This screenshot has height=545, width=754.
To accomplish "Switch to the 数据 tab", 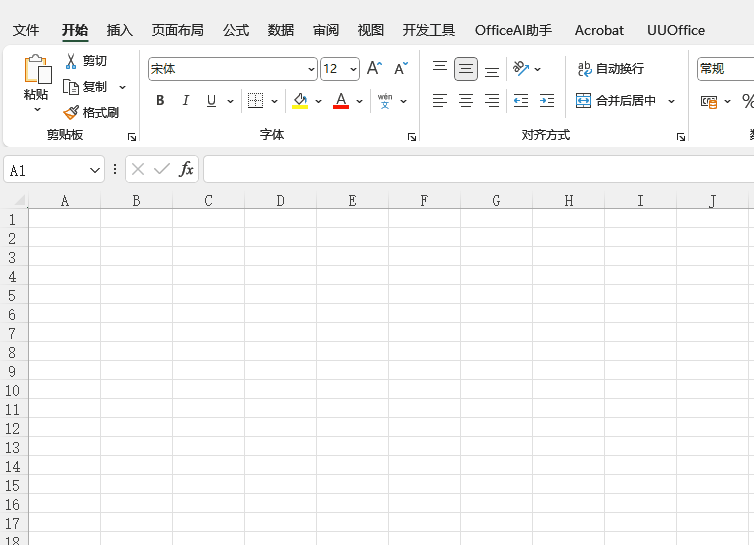I will pos(281,30).
